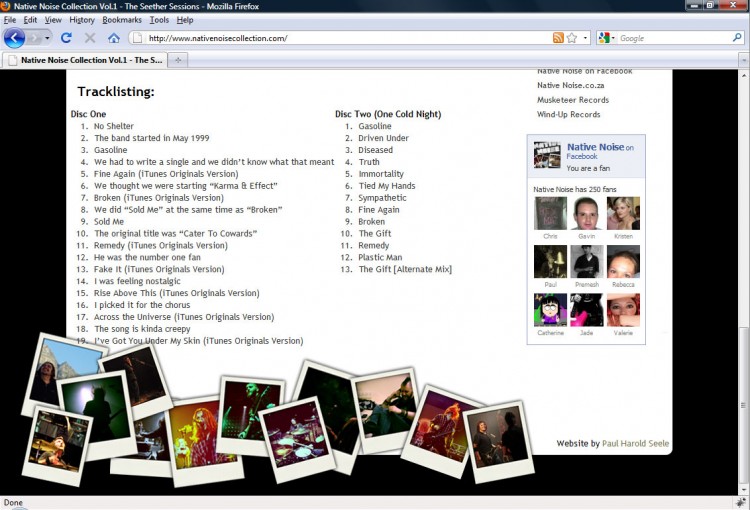Click "Plastic Man" track text
750x510 pixels.
(380, 257)
